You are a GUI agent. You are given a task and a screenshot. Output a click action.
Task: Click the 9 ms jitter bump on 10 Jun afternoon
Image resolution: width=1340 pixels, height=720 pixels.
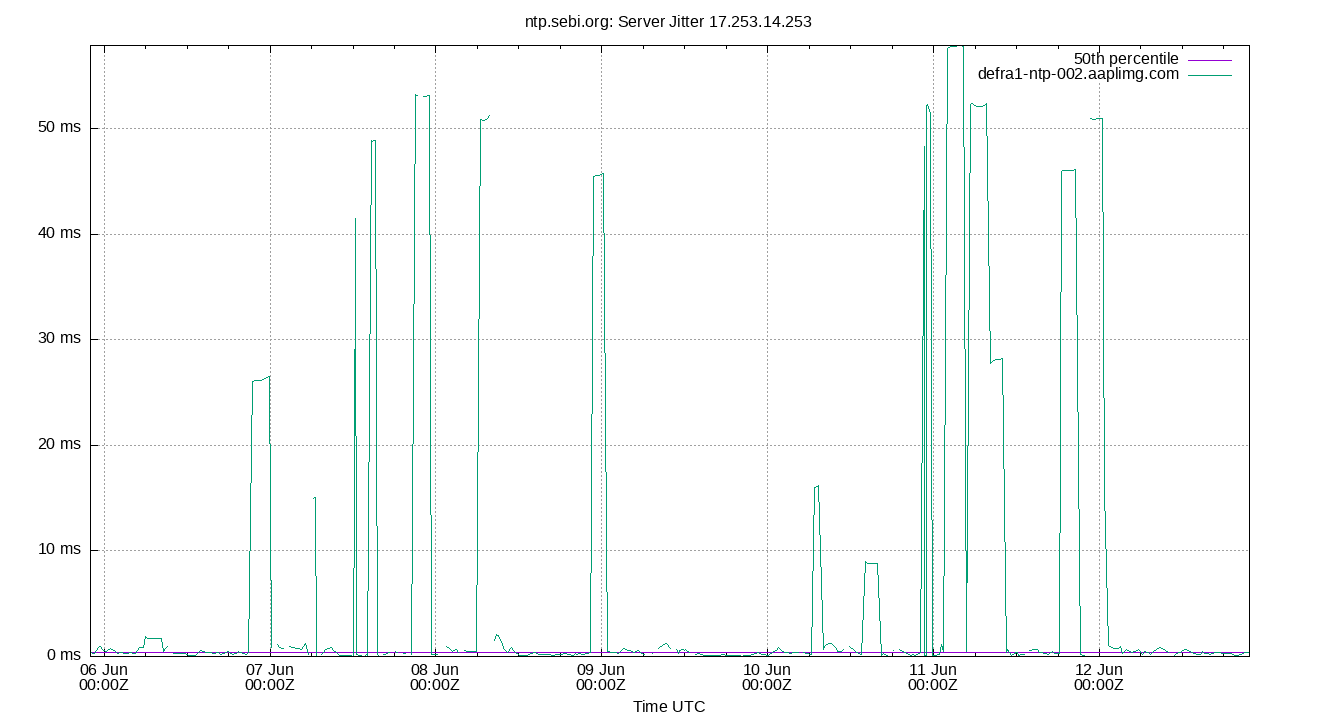[872, 563]
